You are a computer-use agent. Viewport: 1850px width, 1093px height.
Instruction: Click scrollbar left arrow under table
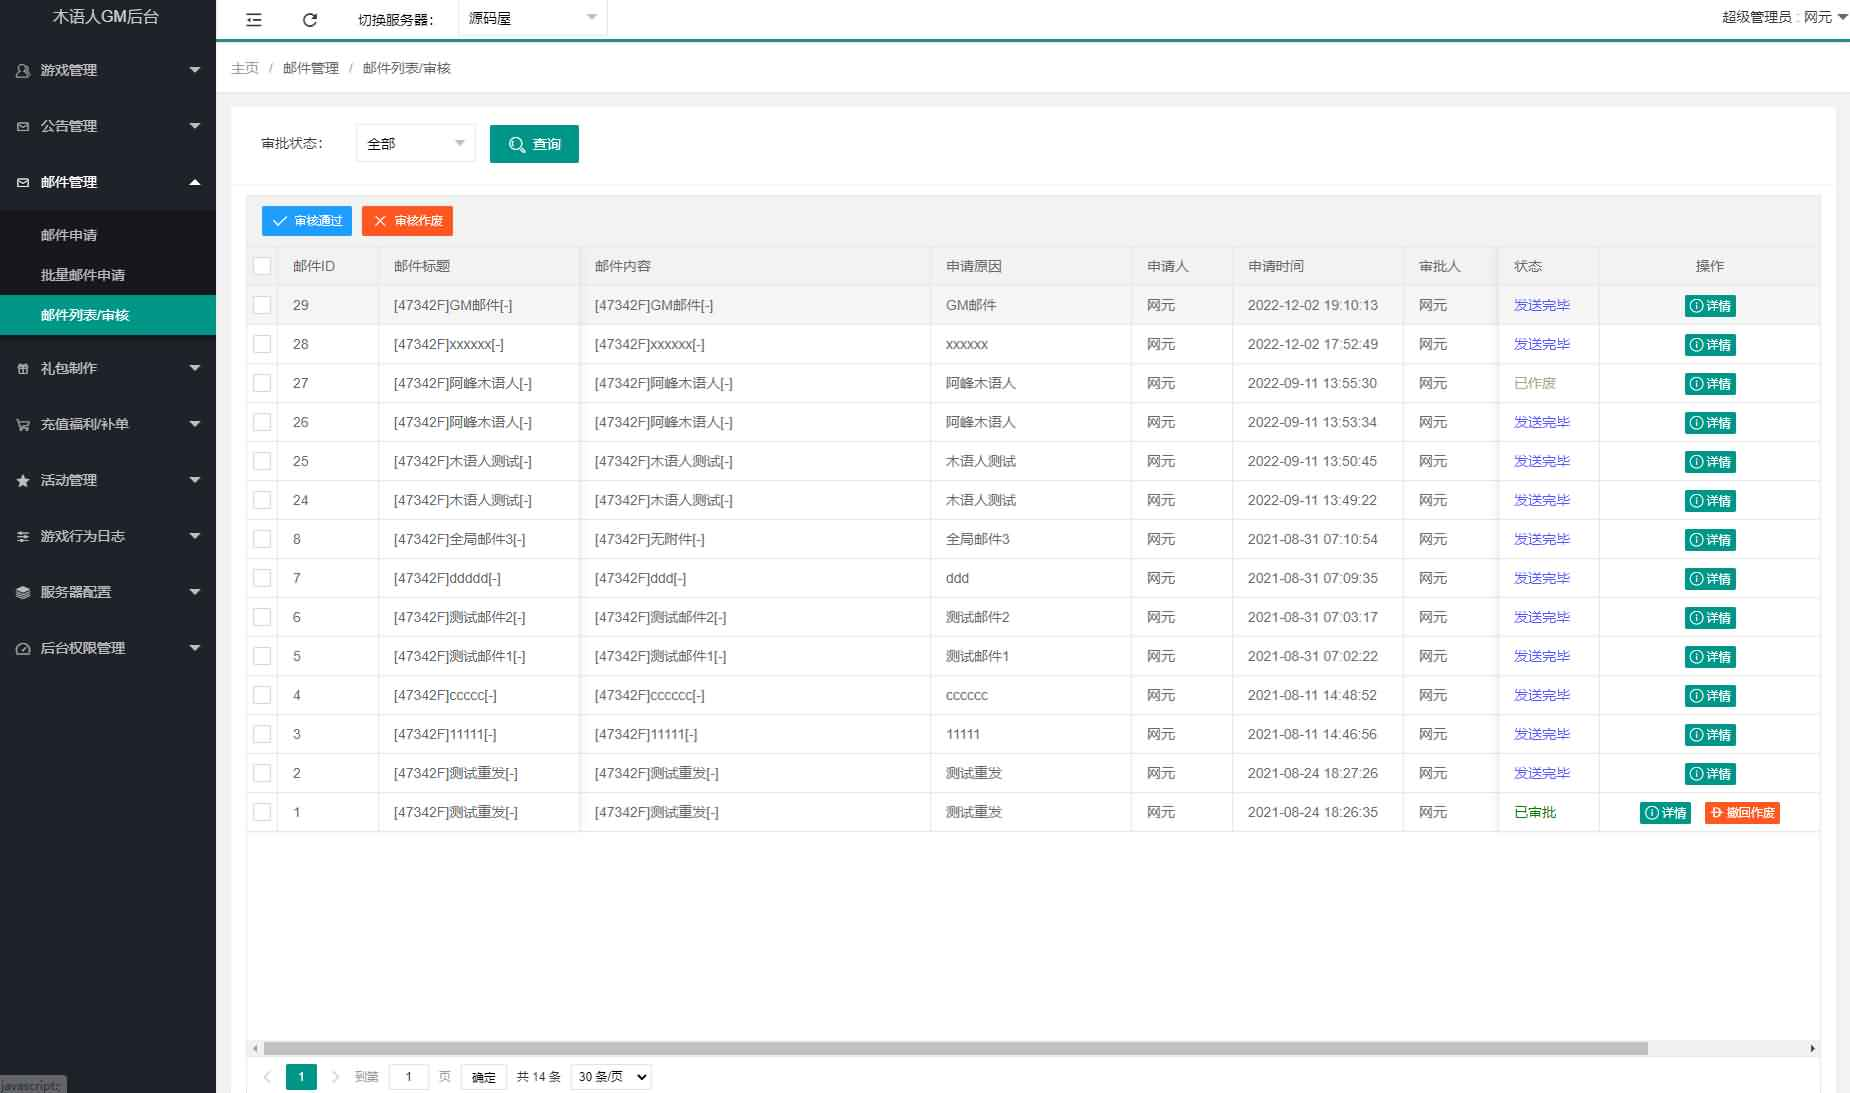(255, 1048)
